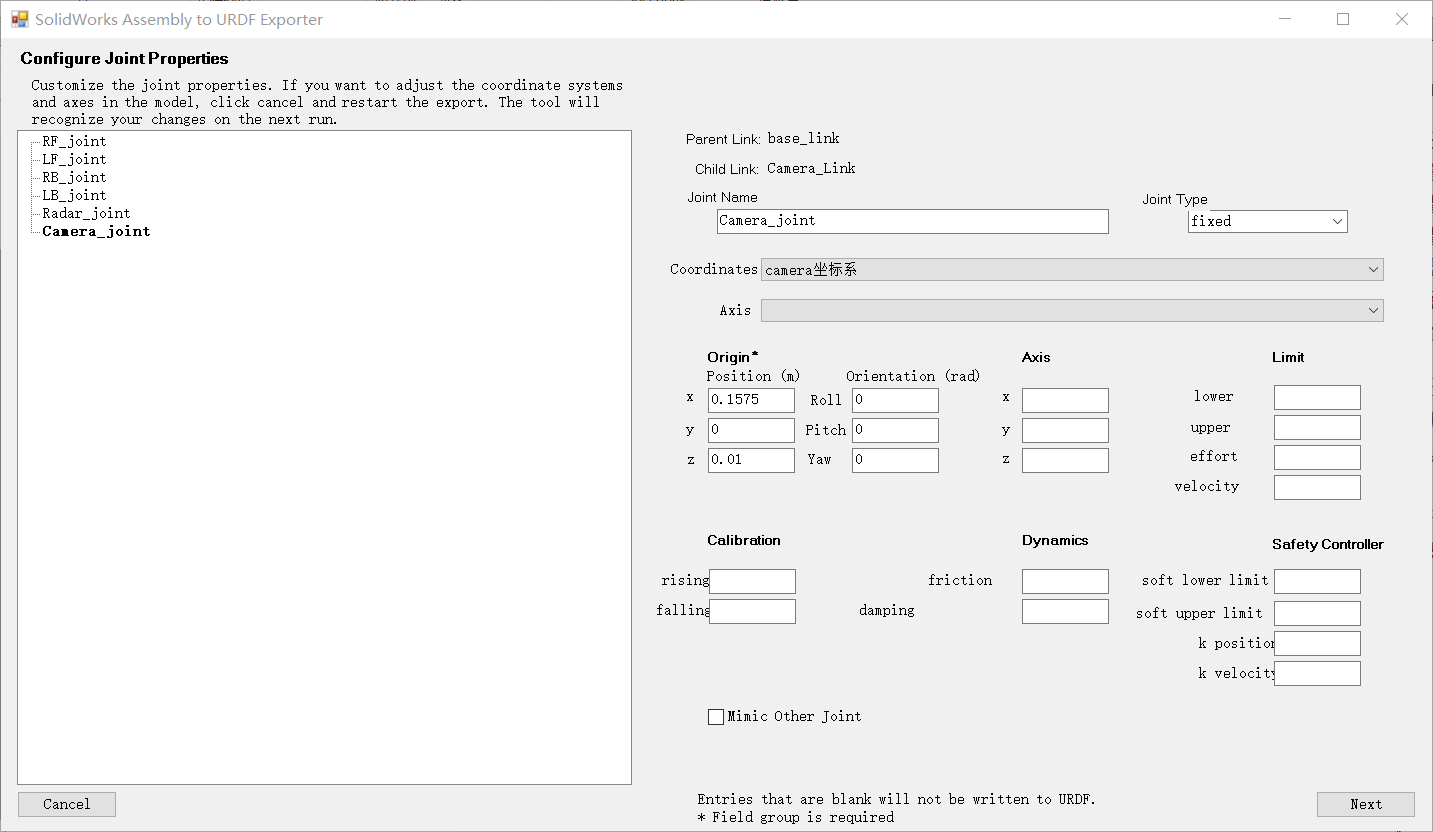Screen dimensions: 1433x832
Task: Maximize the exporter window
Action: pos(1343,19)
